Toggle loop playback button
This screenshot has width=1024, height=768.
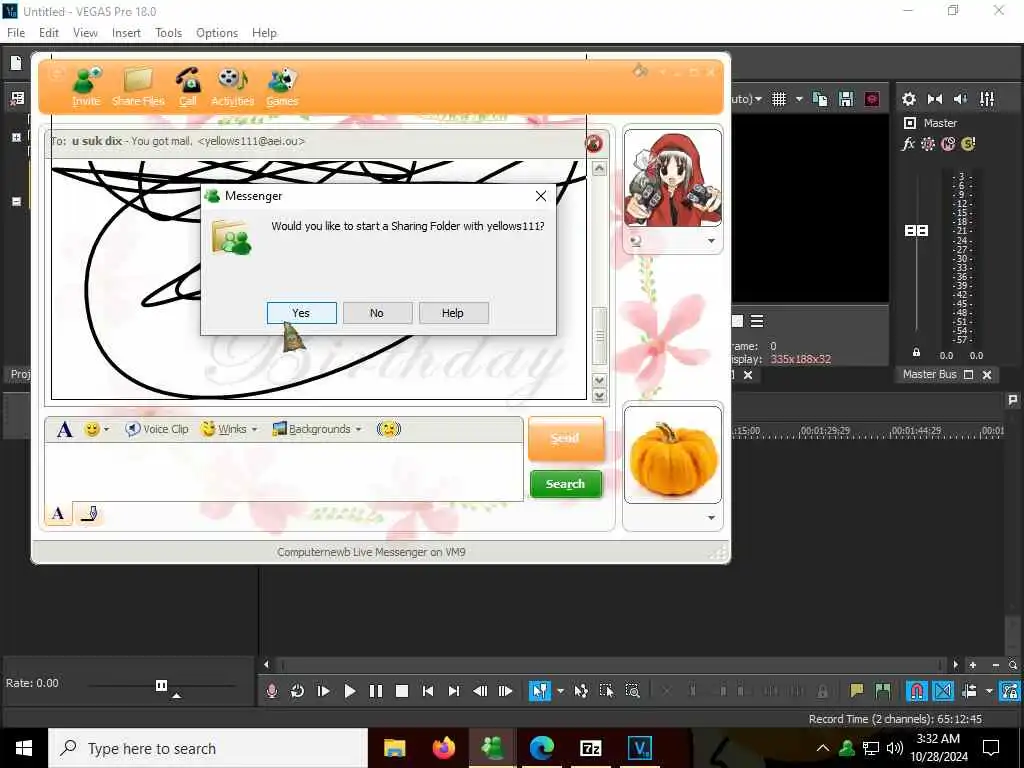coord(297,691)
